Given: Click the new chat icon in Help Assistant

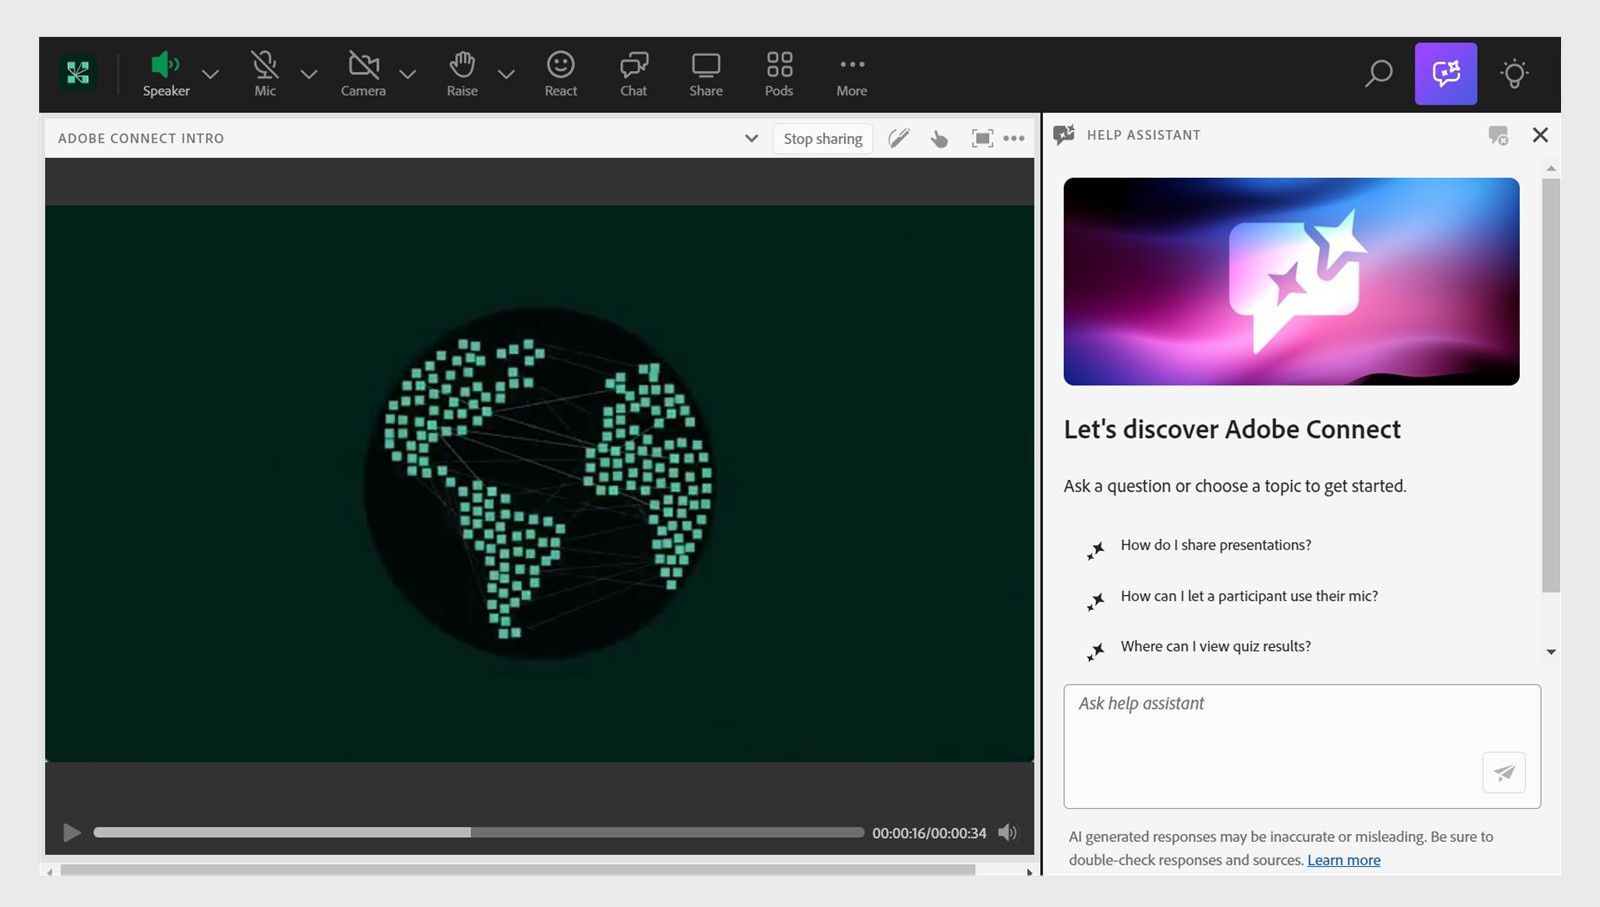Looking at the screenshot, I should point(1498,135).
